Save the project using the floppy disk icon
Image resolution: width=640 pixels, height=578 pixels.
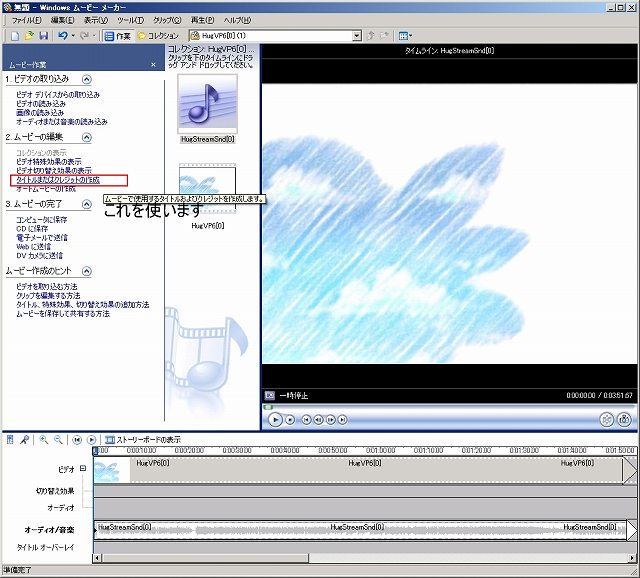[x=43, y=36]
